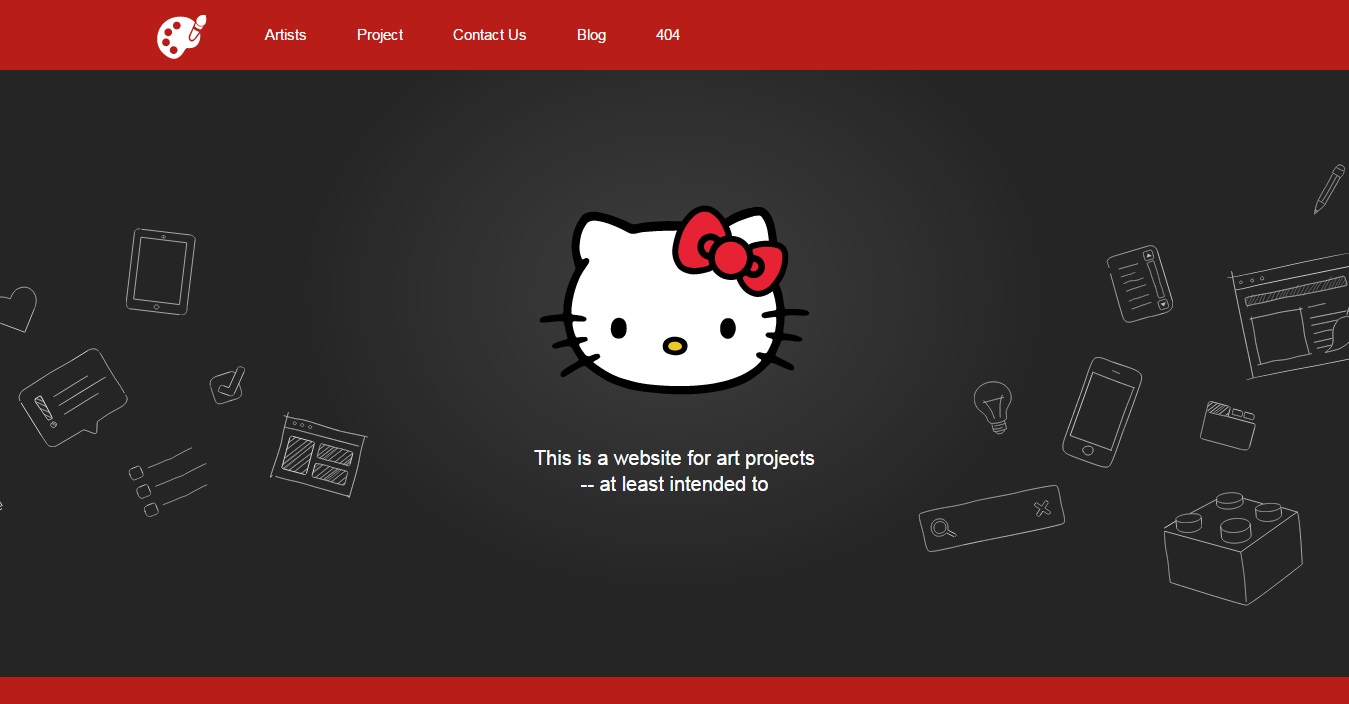This screenshot has height=704, width=1349.
Task: Click the speech bubble doodle icon
Action: (x=72, y=395)
